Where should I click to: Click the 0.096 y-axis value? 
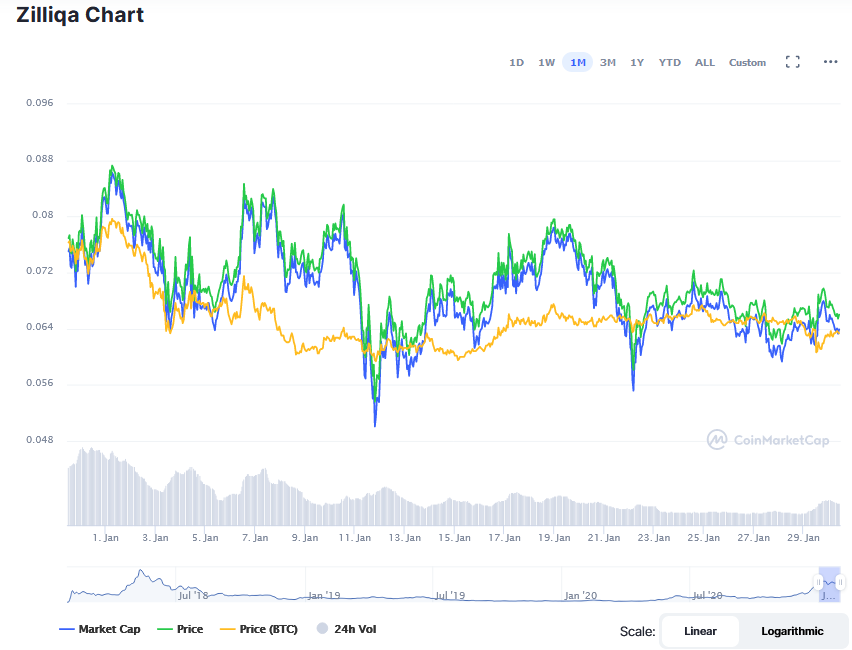[x=40, y=103]
